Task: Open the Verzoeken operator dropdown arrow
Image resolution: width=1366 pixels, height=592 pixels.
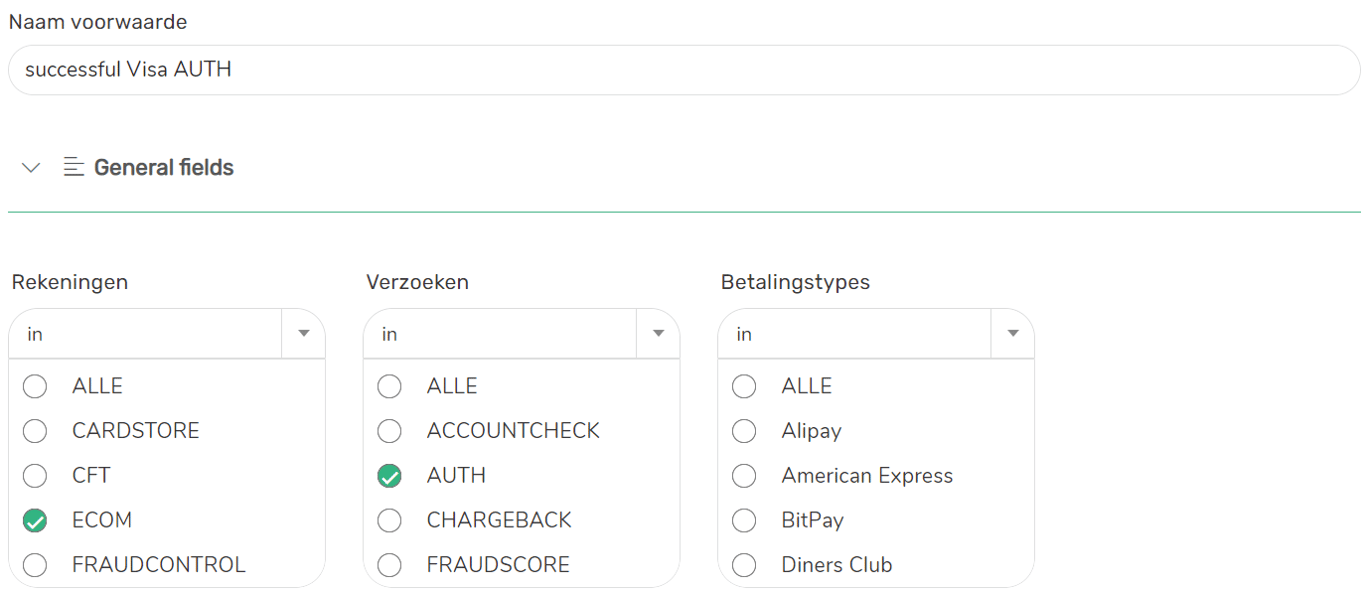Action: coord(658,334)
